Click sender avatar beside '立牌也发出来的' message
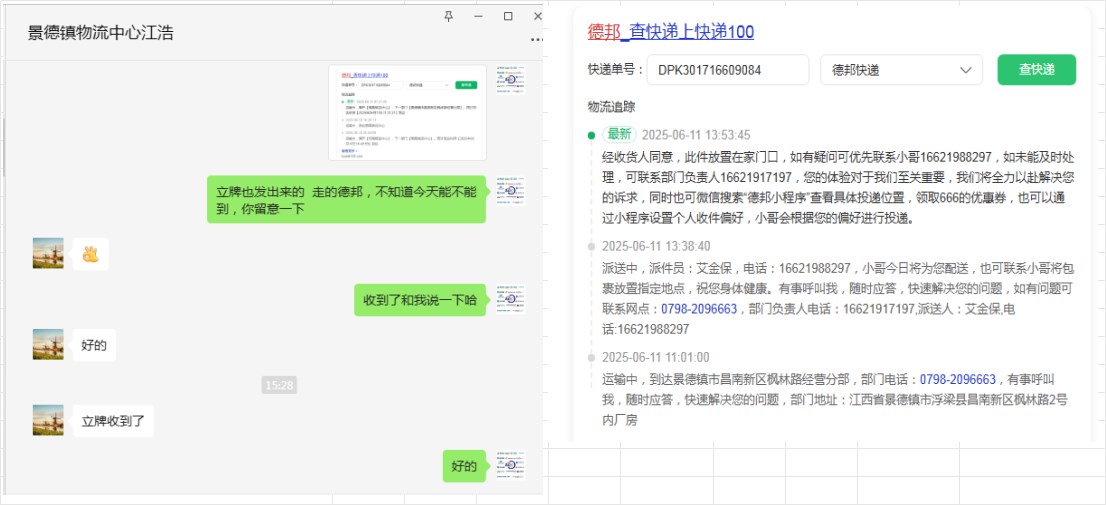The width and height of the screenshot is (1106, 505). point(510,190)
